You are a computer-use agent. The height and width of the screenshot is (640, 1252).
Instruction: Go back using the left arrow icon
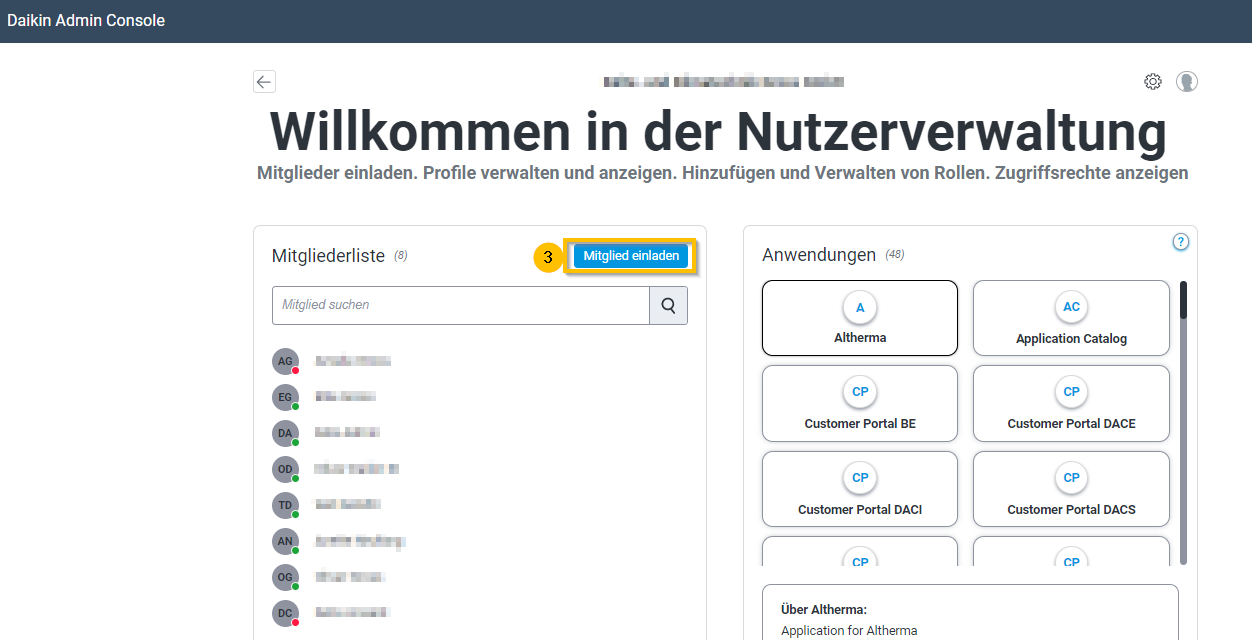[x=264, y=82]
